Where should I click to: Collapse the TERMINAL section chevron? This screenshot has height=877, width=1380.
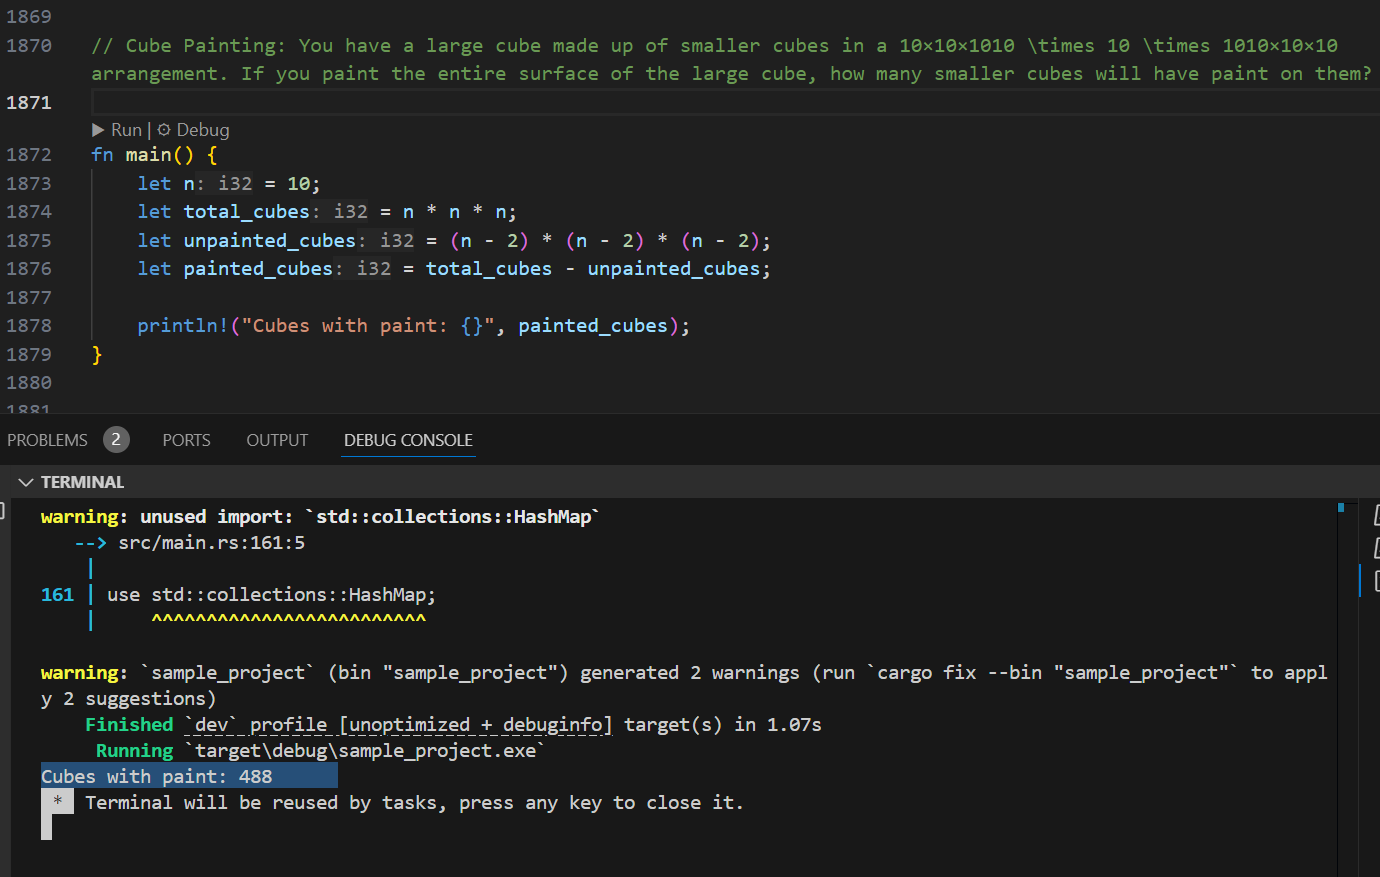(x=26, y=482)
